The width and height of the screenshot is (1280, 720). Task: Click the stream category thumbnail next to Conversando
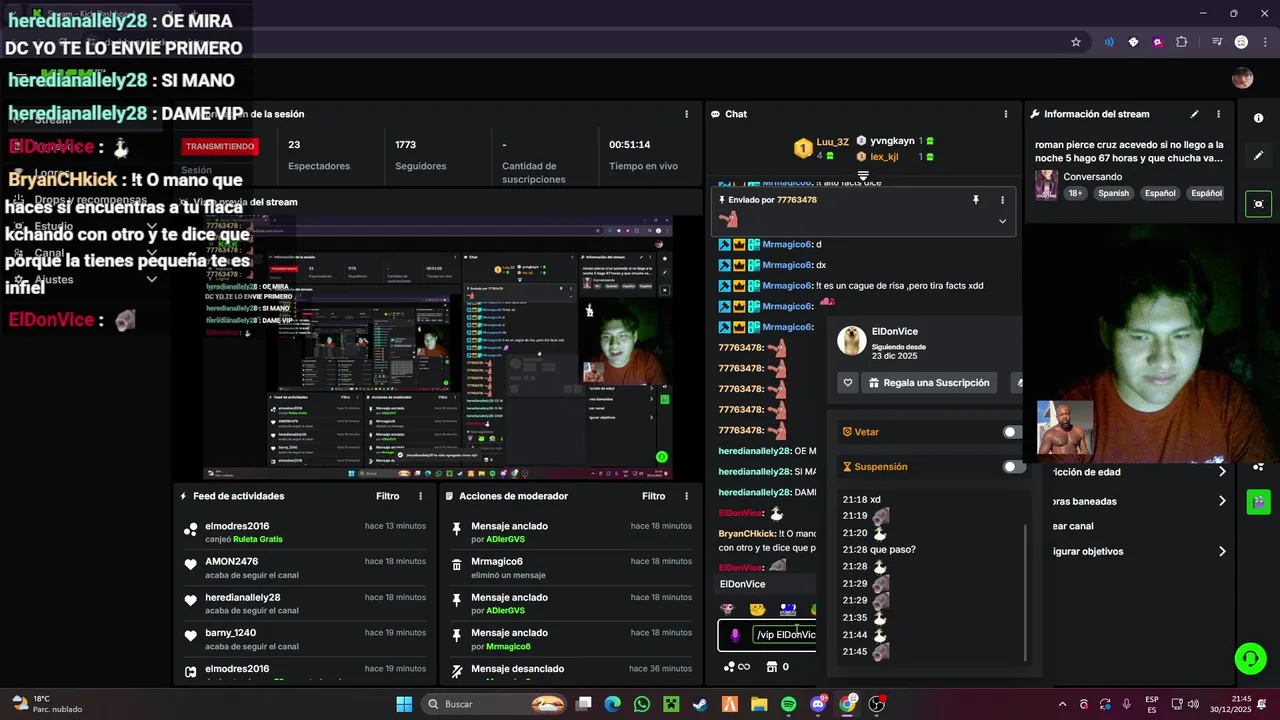[x=1046, y=184]
